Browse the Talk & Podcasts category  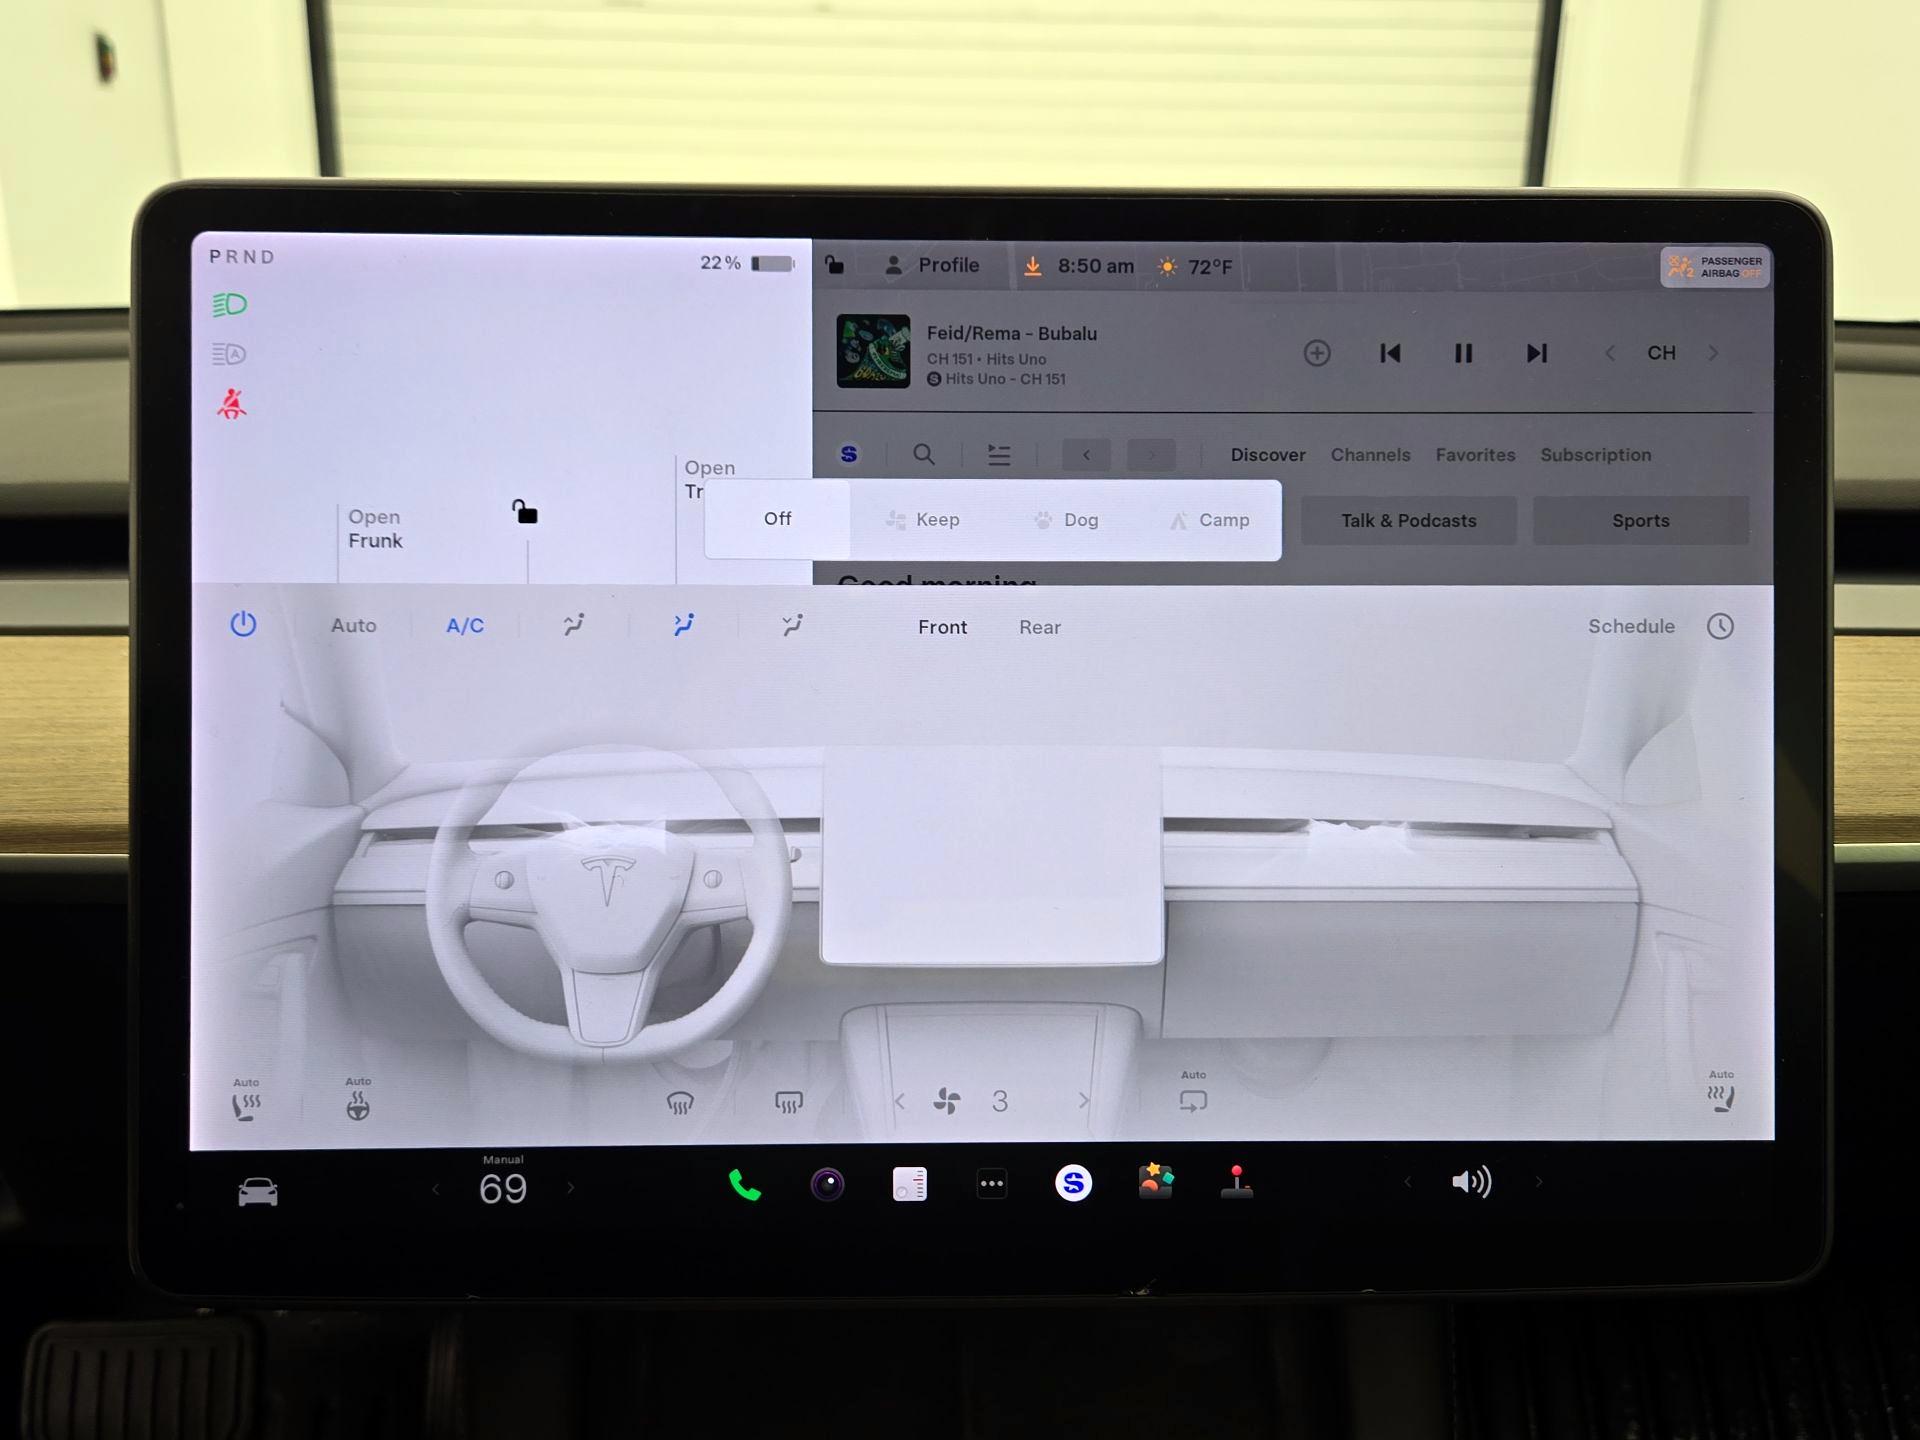tap(1408, 520)
